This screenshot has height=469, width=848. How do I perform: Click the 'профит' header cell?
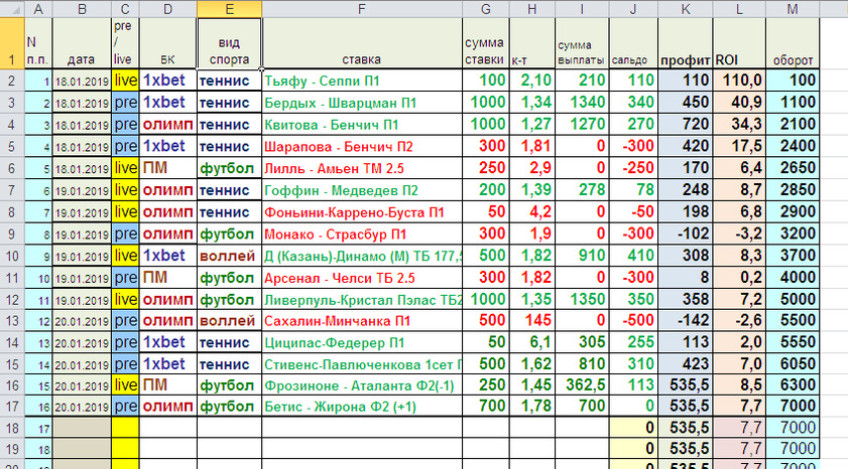coord(685,58)
